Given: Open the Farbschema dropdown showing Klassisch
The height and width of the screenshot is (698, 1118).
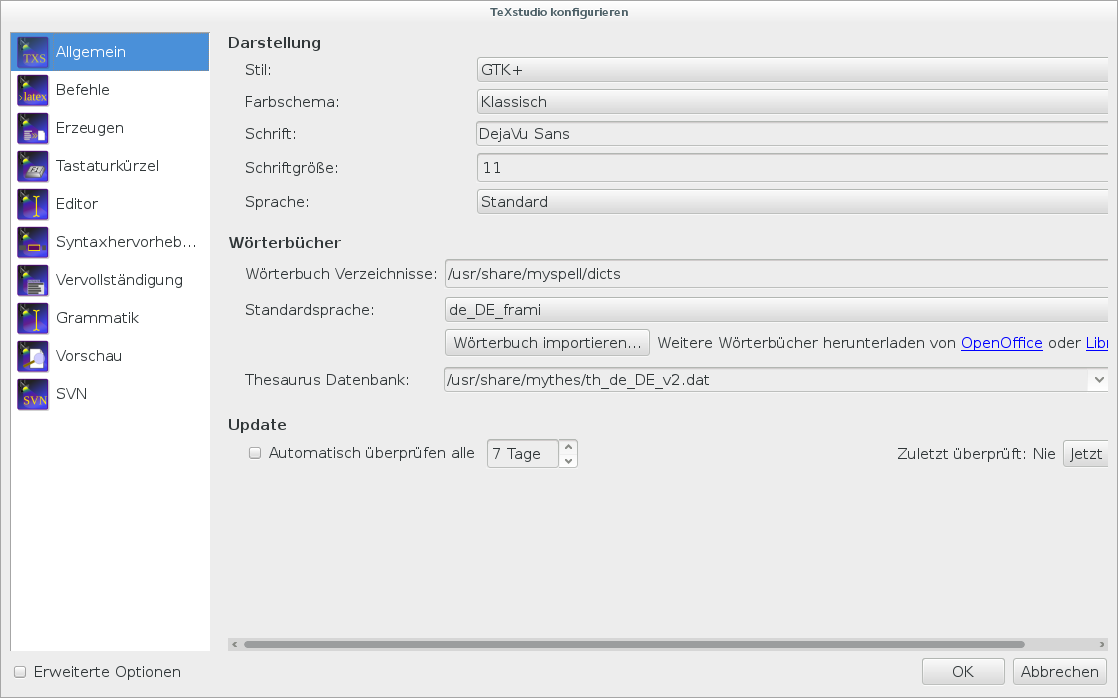Looking at the screenshot, I should click(x=792, y=102).
